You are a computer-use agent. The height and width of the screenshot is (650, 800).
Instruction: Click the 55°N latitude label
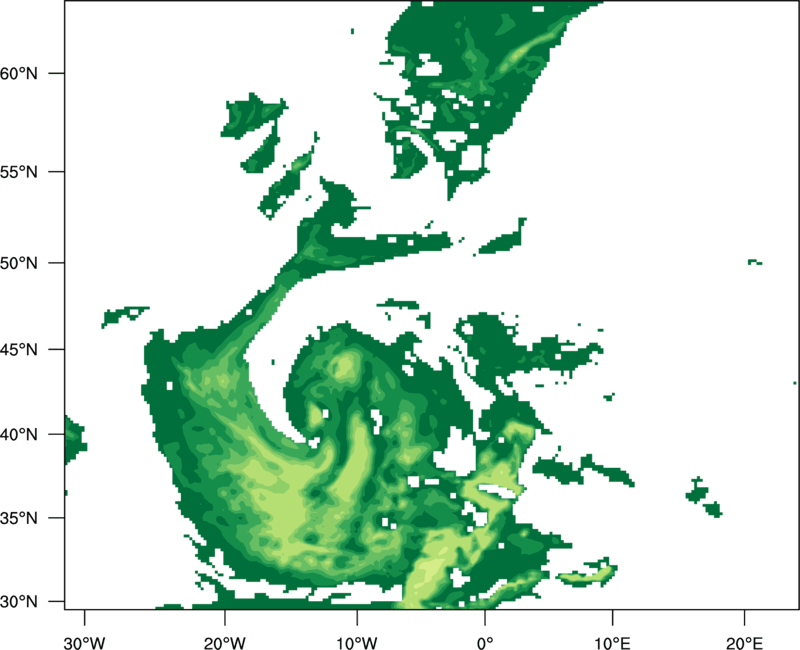[x=19, y=172]
